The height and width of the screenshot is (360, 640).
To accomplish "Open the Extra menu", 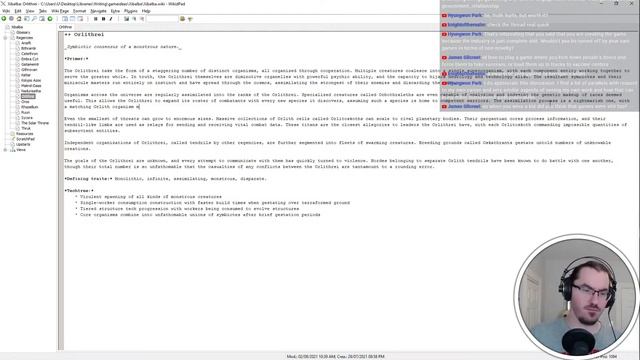I will [115, 11].
